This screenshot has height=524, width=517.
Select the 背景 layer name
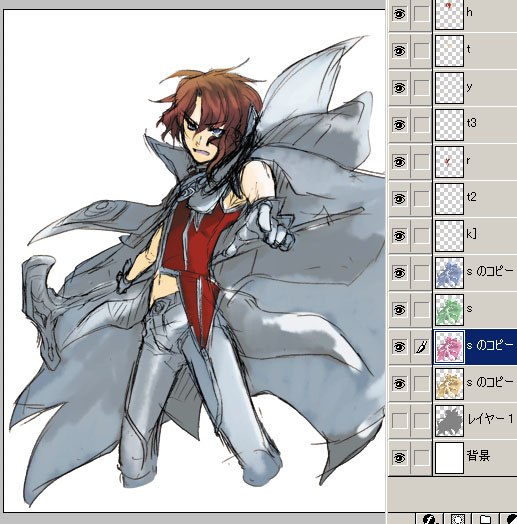click(x=478, y=456)
